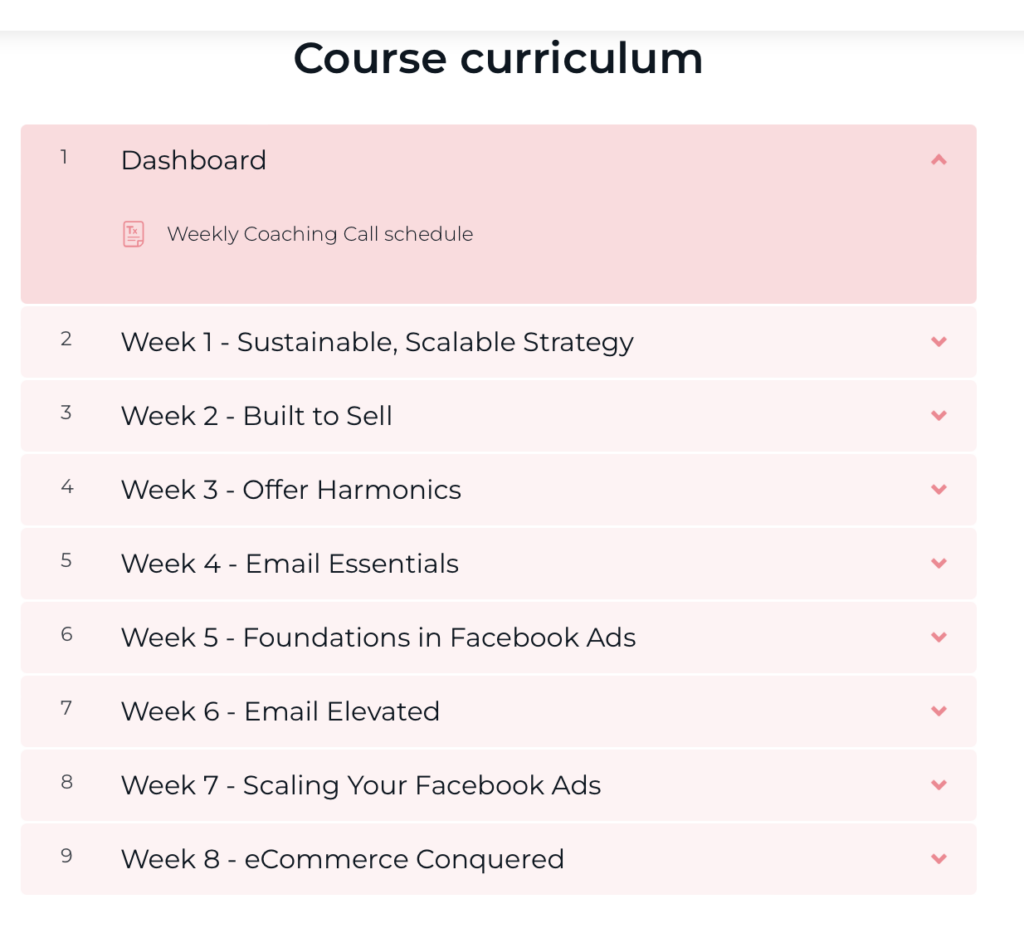Expand Week 4 Email Essentials chevron
Viewport: 1024px width, 933px height.
click(938, 563)
